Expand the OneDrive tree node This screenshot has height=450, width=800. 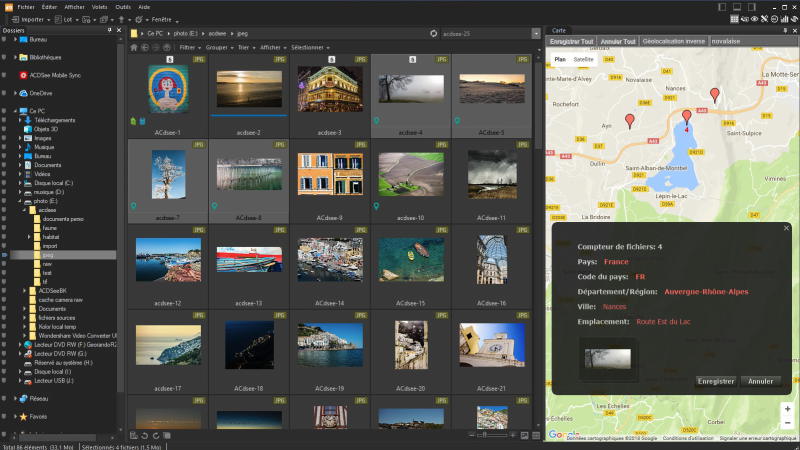pos(15,93)
